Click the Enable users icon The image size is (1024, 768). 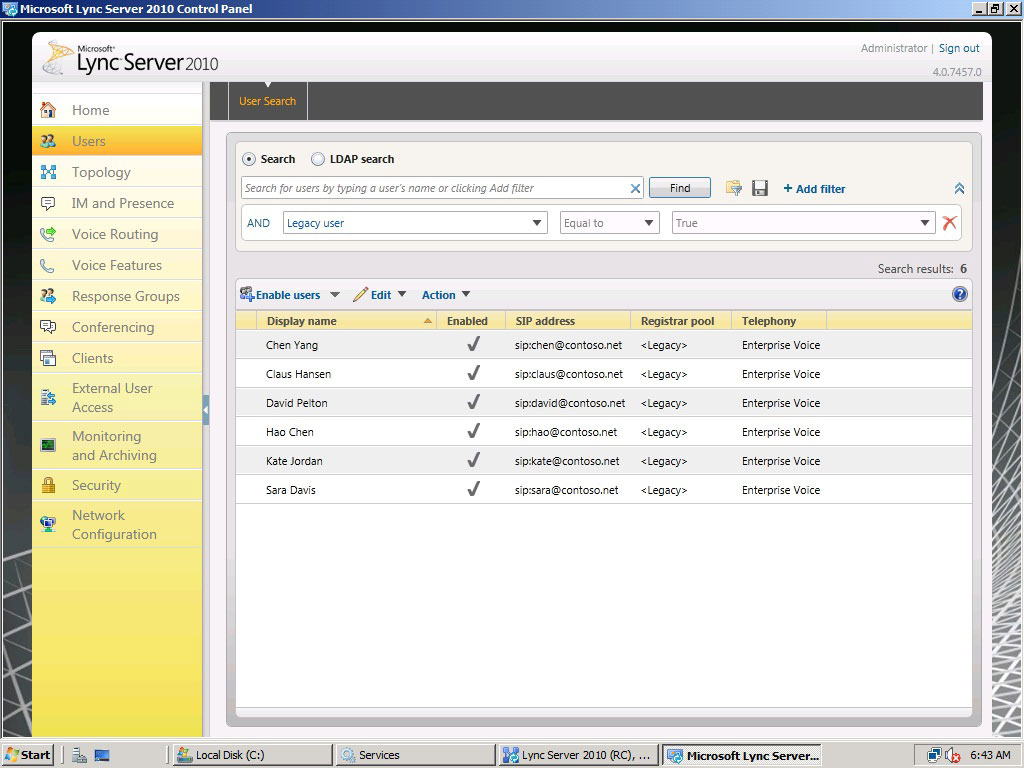[x=247, y=295]
